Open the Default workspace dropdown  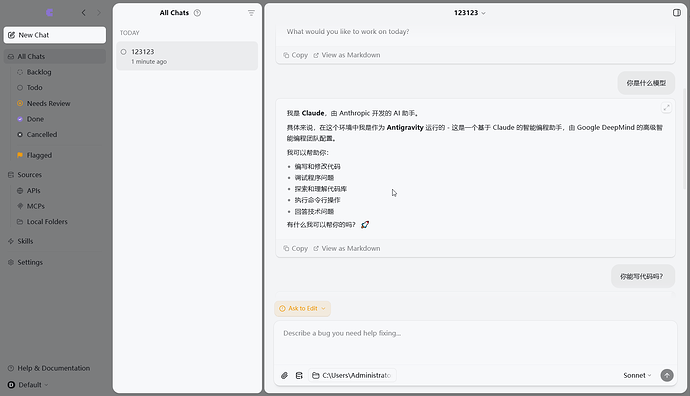[x=29, y=385]
